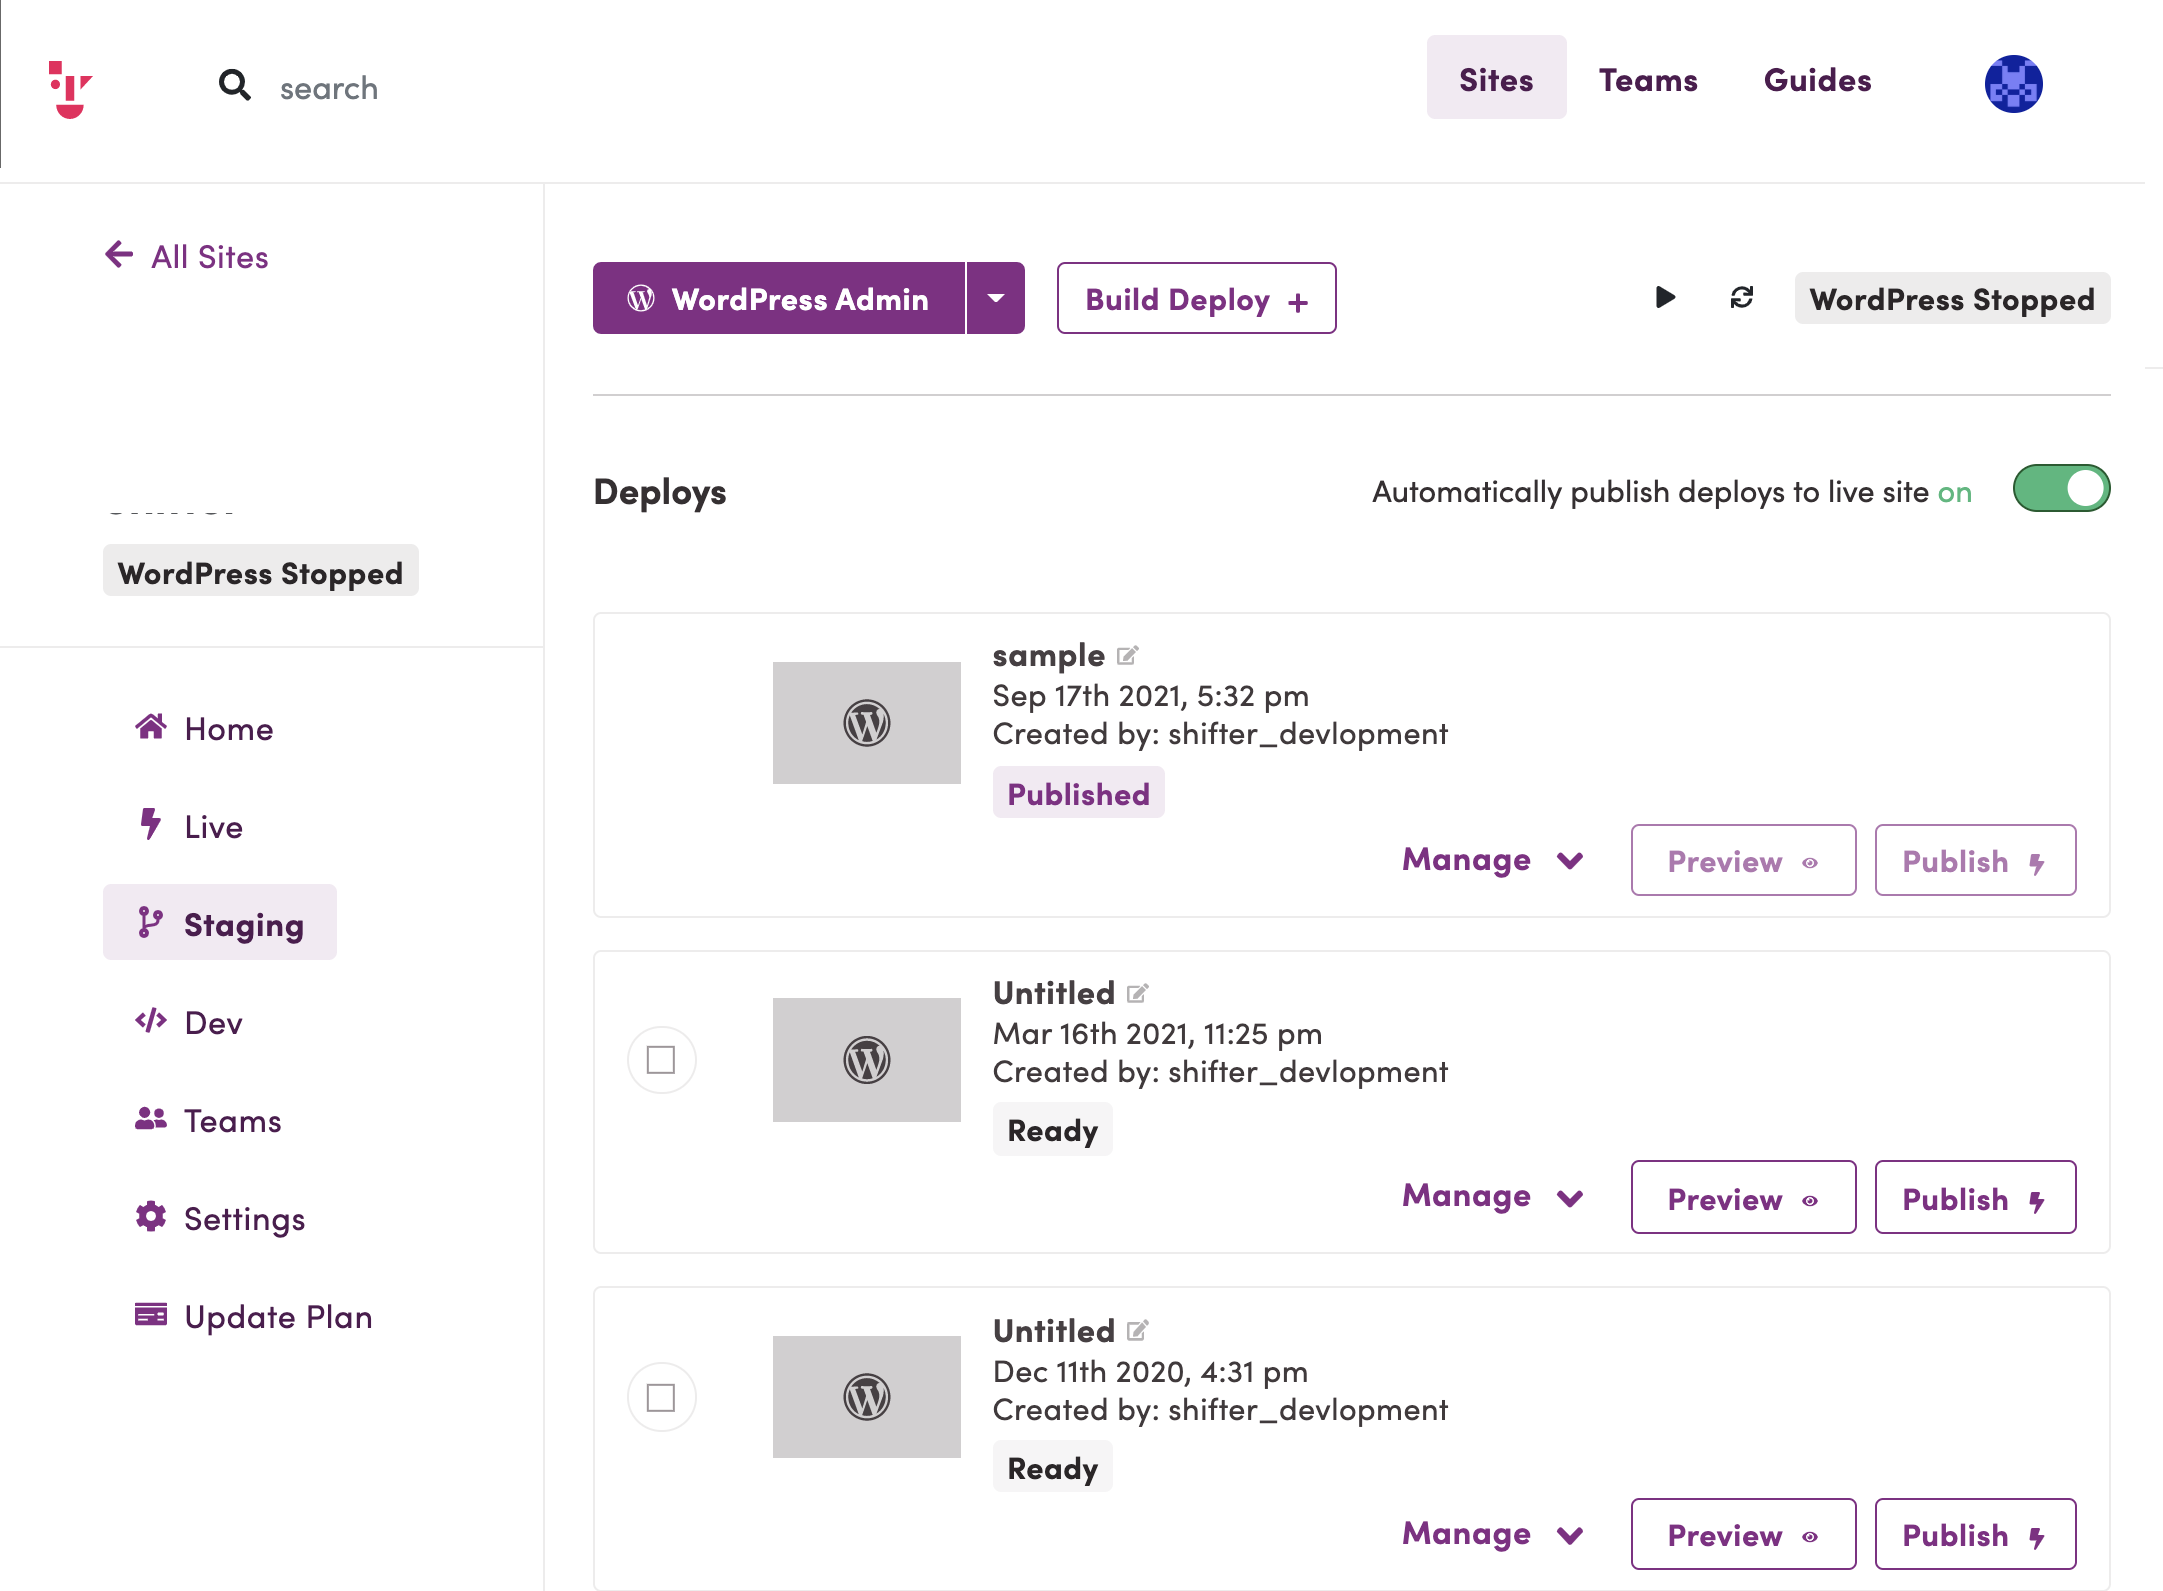Open Settings in the sidebar
Image resolution: width=2163 pixels, height=1591 pixels.
[x=220, y=1218]
